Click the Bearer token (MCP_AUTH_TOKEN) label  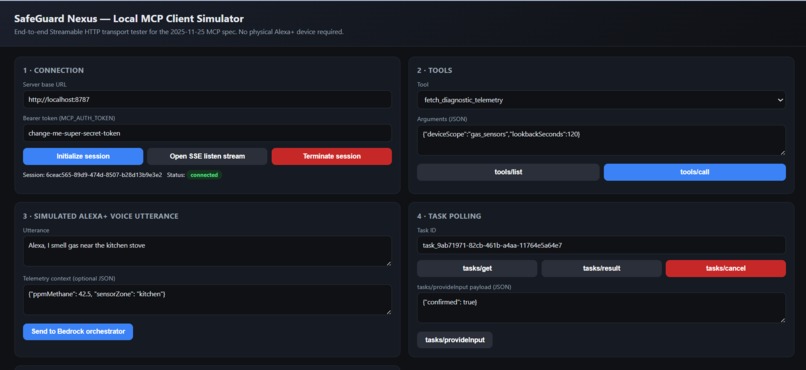pyautogui.click(x=69, y=118)
